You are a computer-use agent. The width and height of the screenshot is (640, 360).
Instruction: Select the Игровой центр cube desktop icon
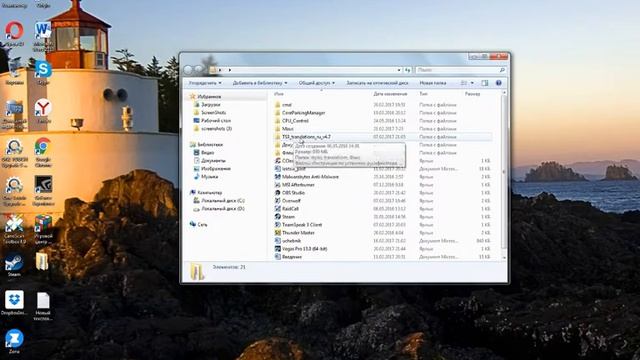[43, 229]
